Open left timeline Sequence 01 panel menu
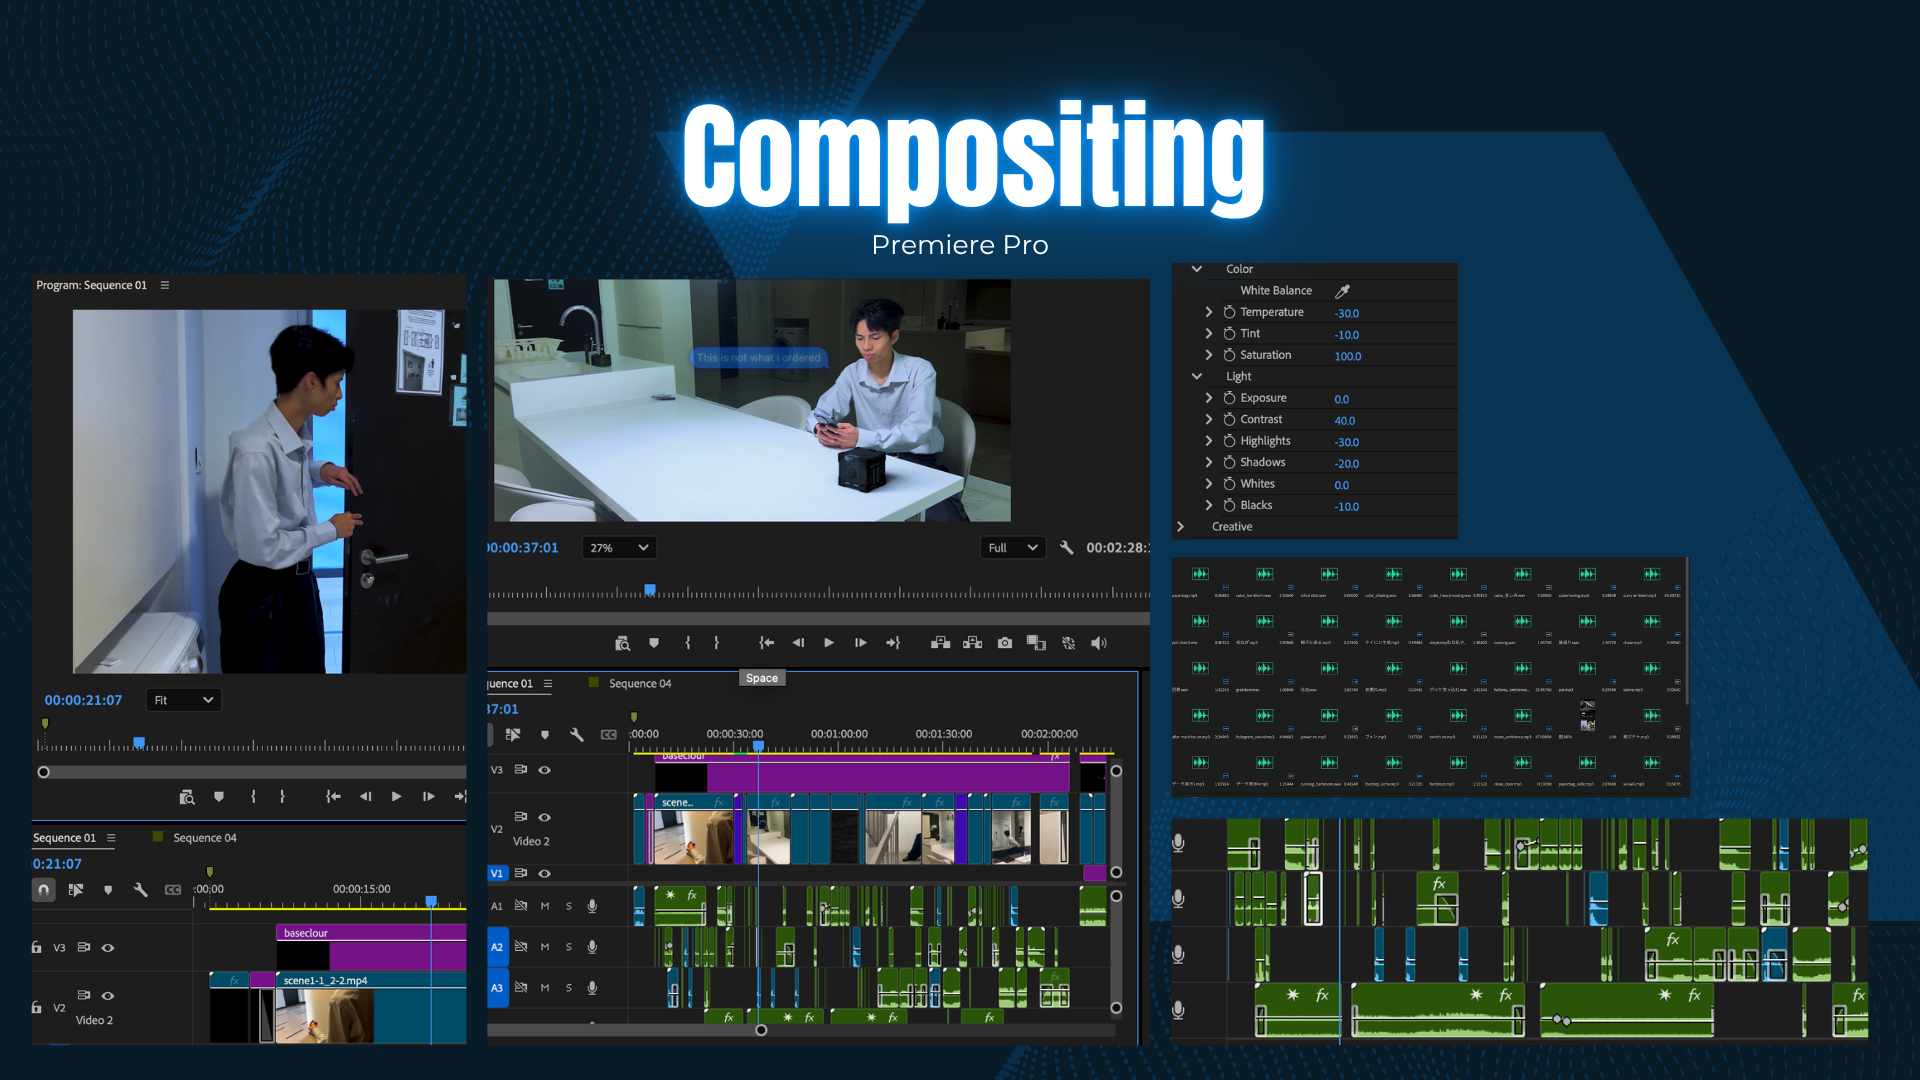Screen dimensions: 1920x1080 coord(111,838)
